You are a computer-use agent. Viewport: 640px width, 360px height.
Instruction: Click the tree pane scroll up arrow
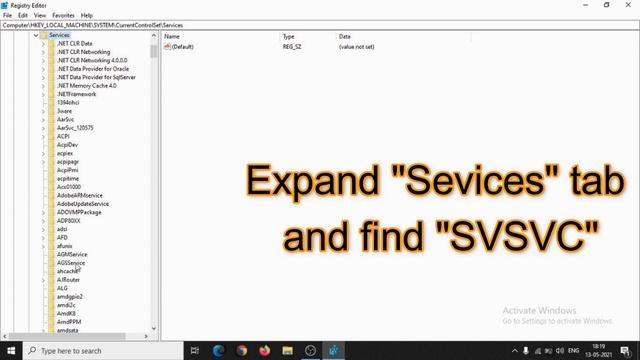154,36
